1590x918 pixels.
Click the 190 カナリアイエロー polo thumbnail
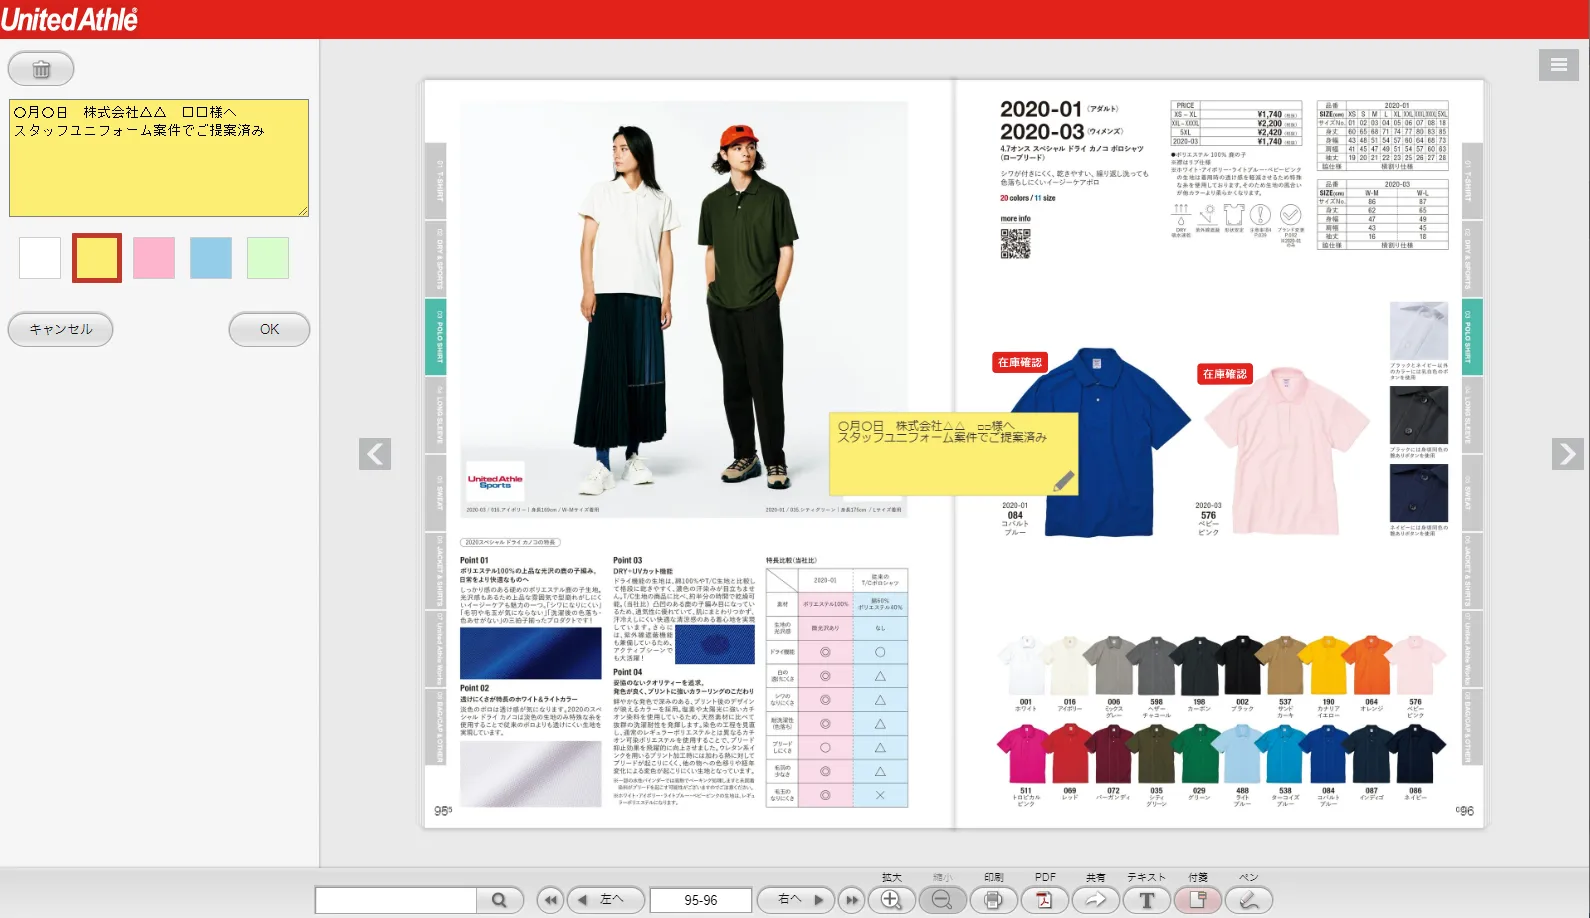[1328, 667]
